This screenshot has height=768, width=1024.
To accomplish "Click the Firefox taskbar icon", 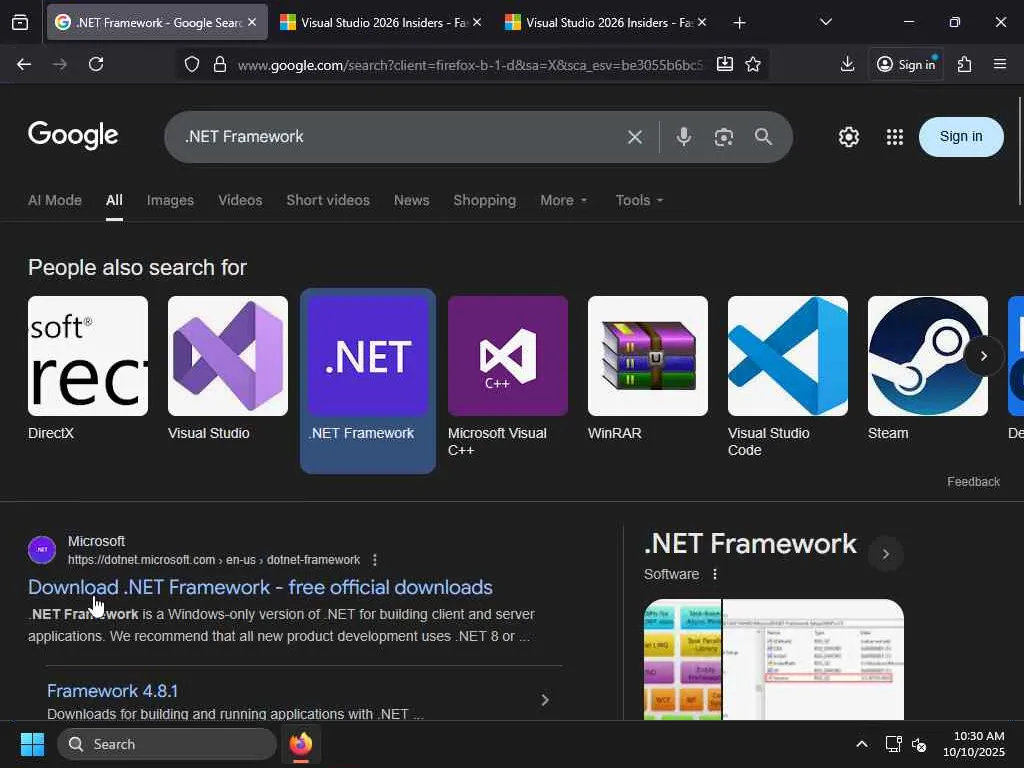I will (300, 744).
